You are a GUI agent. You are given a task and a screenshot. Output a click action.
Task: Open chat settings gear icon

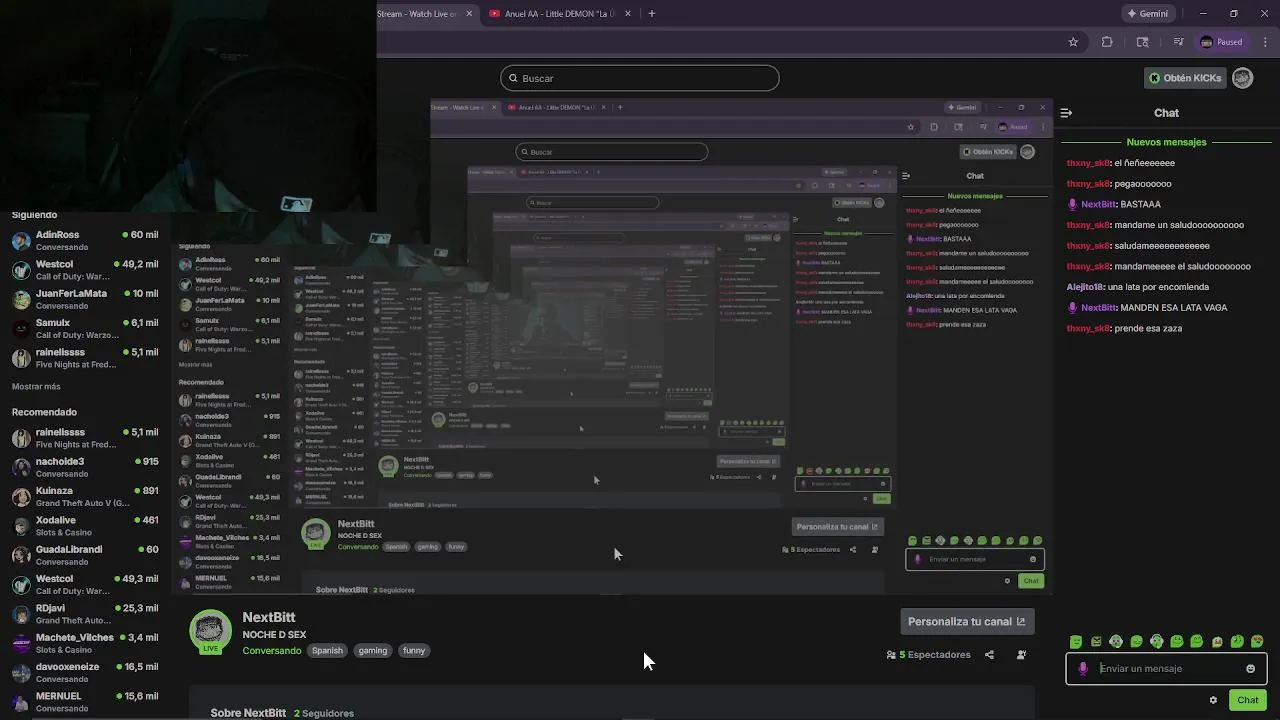point(1213,700)
